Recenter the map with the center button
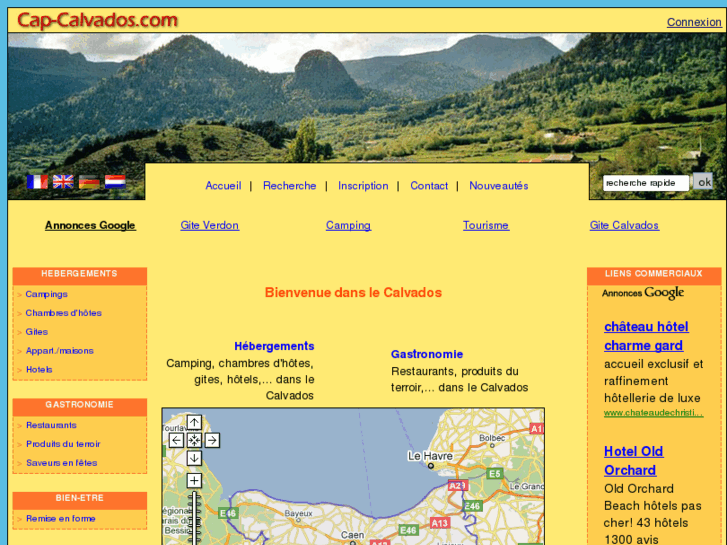This screenshot has width=727, height=545. [x=194, y=440]
